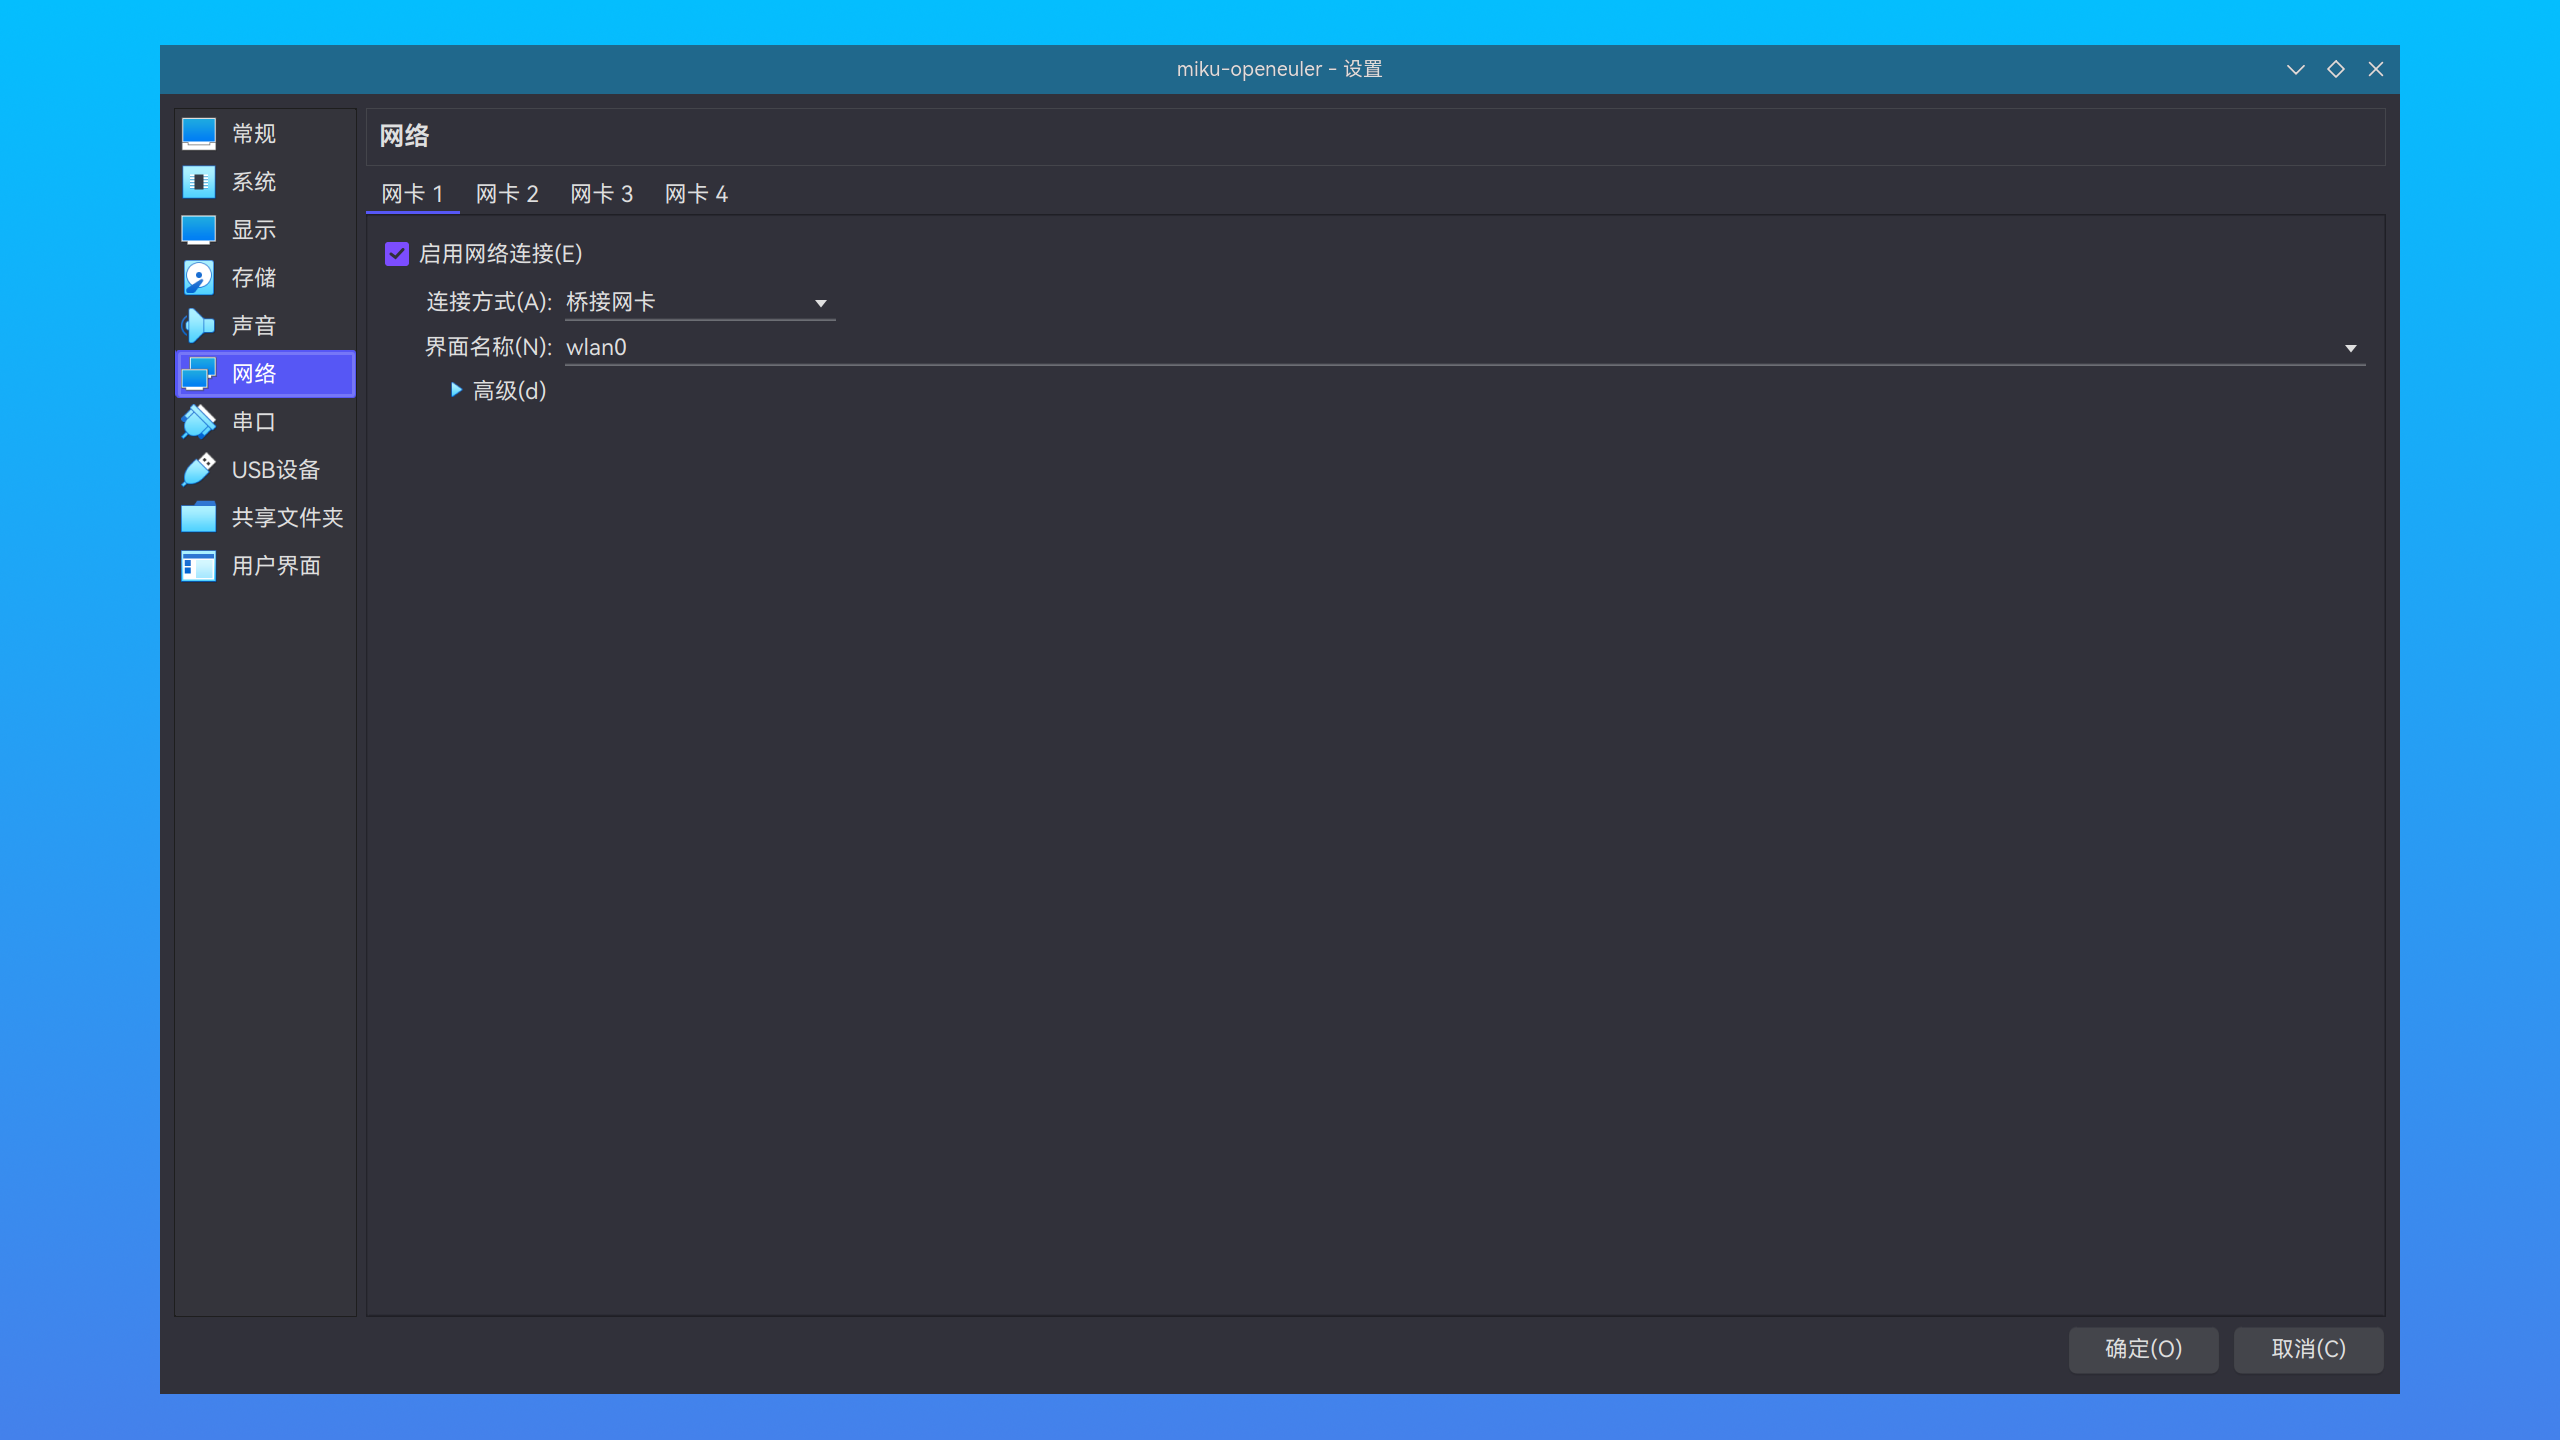The width and height of the screenshot is (2560, 1440).
Task: Switch to the 网卡 3 tab
Action: coord(602,194)
